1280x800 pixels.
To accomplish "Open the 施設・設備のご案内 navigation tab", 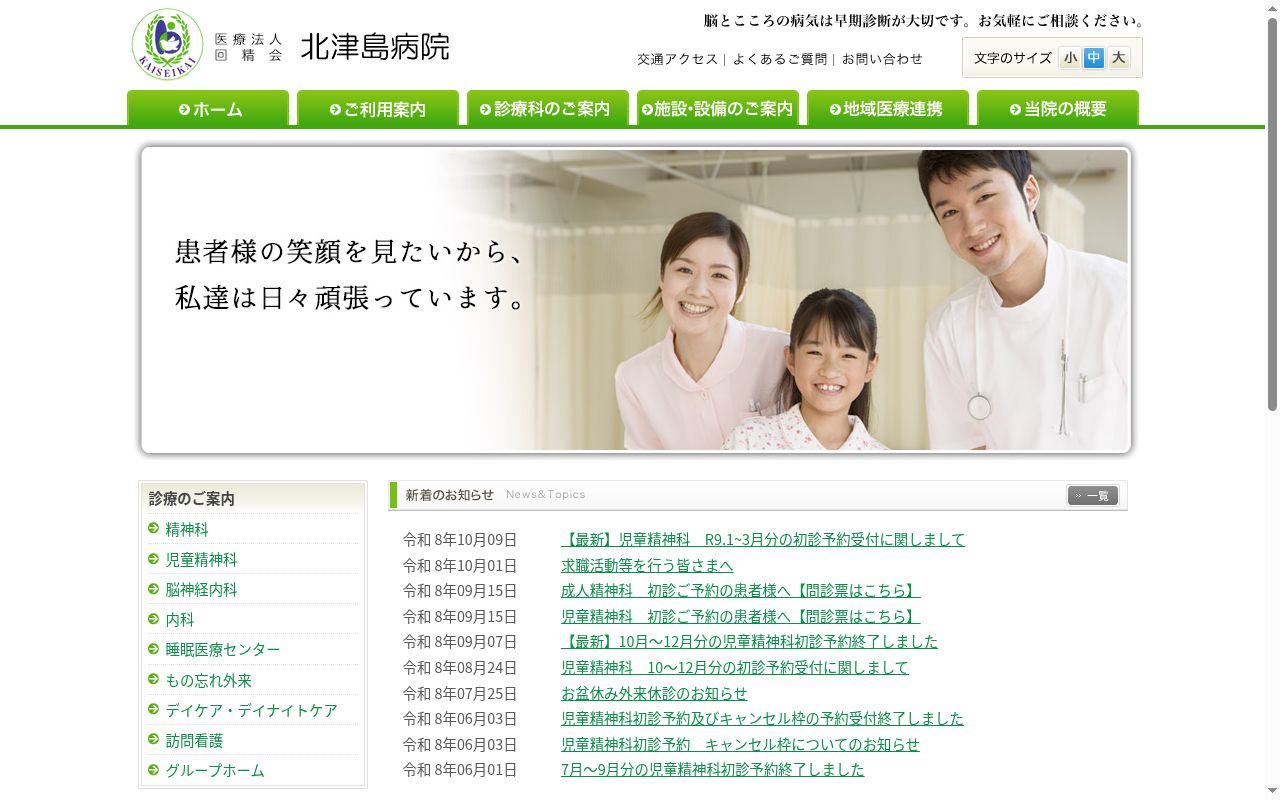I will pyautogui.click(x=718, y=108).
